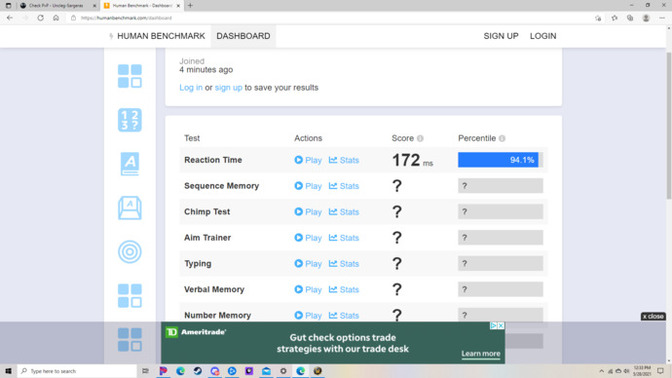Go back with the browser back arrow
This screenshot has height=378, width=672.
tap(10, 18)
